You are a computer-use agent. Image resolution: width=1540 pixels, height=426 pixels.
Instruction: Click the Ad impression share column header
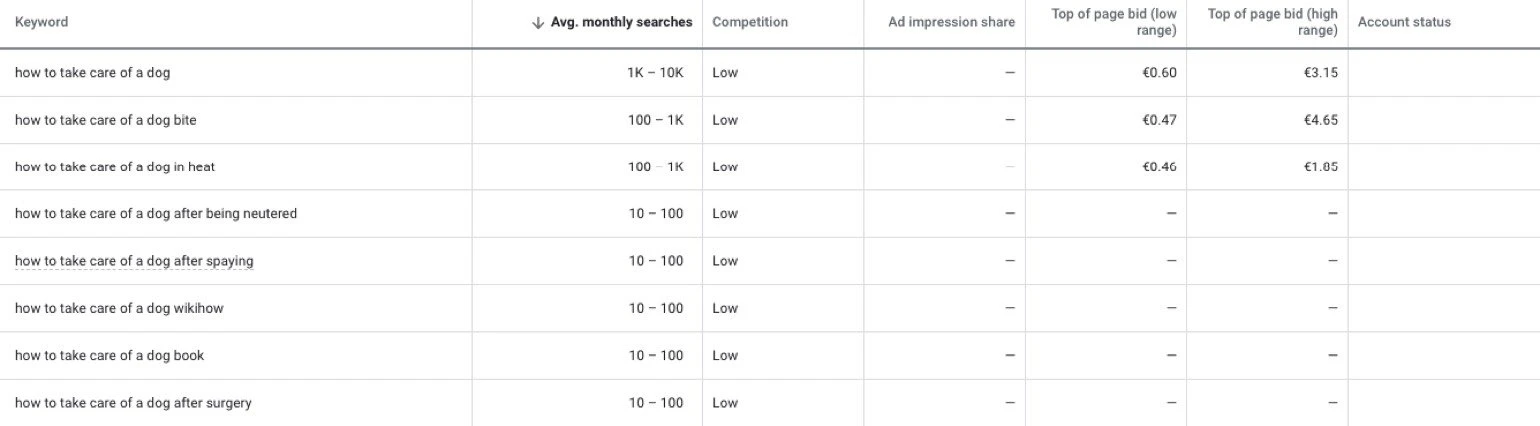951,22
